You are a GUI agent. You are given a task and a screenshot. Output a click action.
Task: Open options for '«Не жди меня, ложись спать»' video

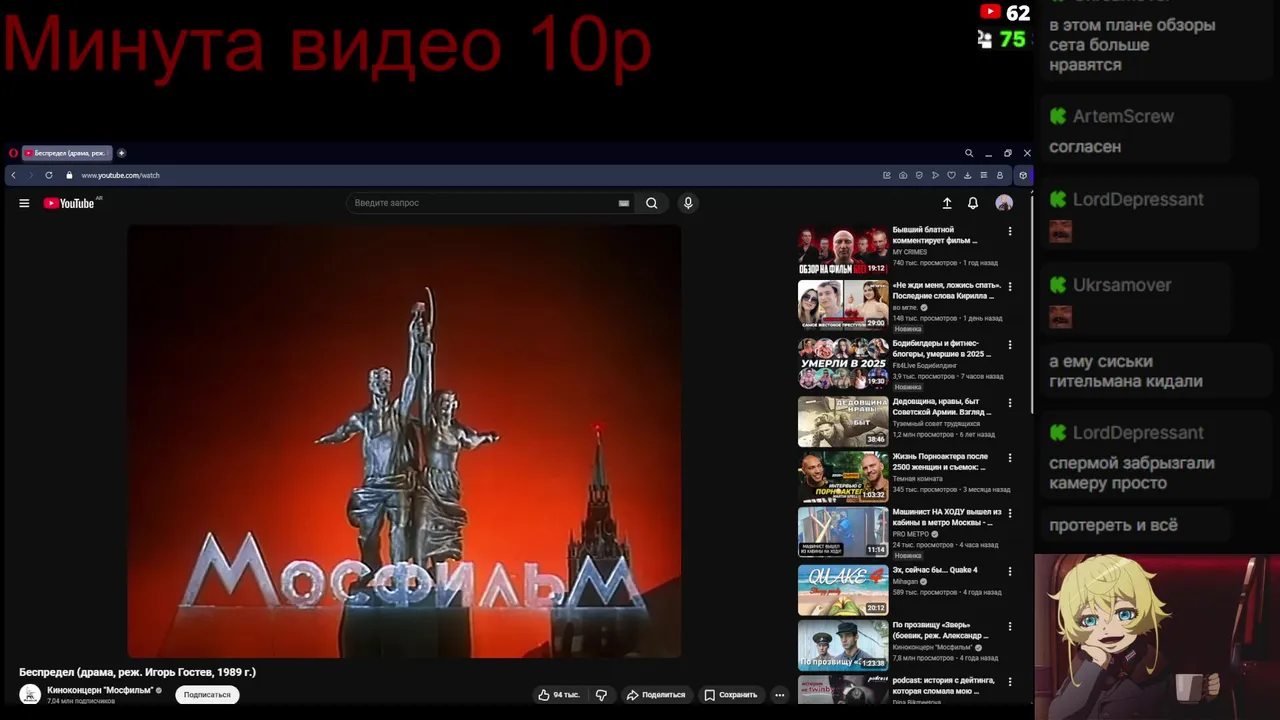(x=1010, y=286)
